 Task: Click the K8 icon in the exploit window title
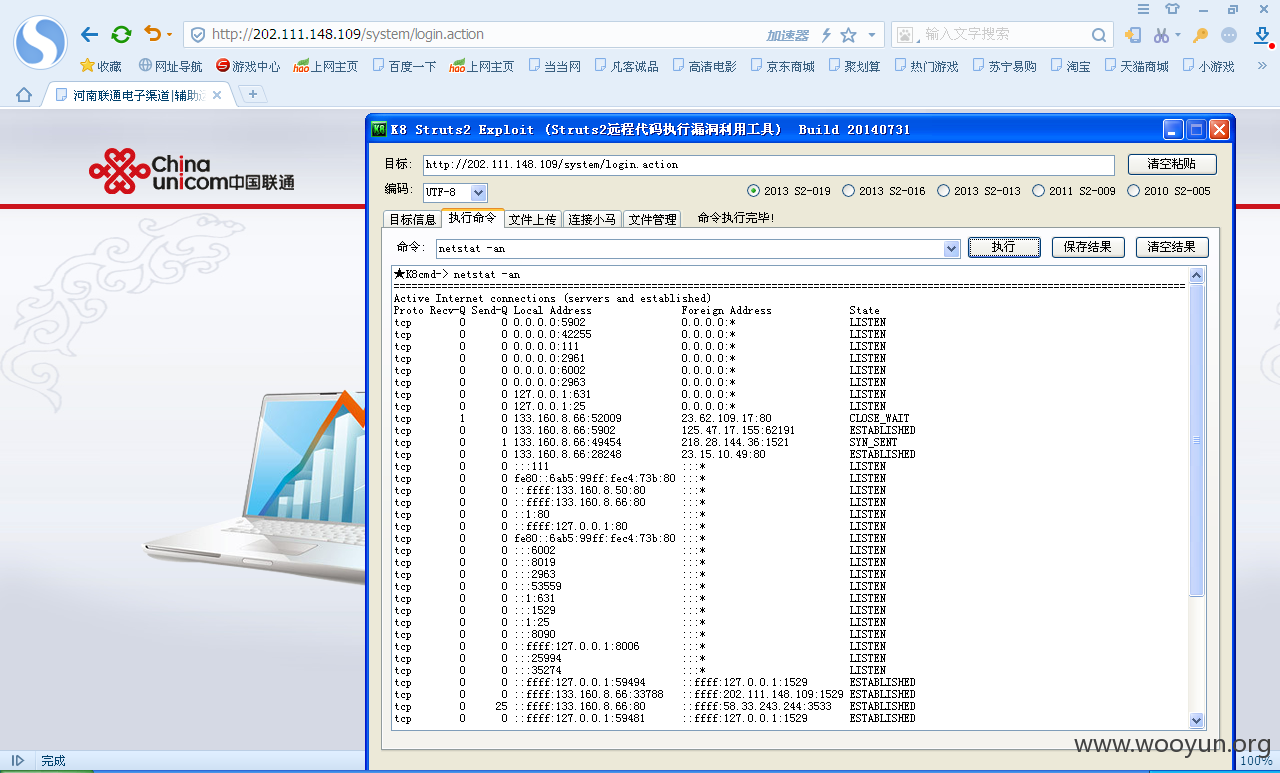click(x=379, y=129)
